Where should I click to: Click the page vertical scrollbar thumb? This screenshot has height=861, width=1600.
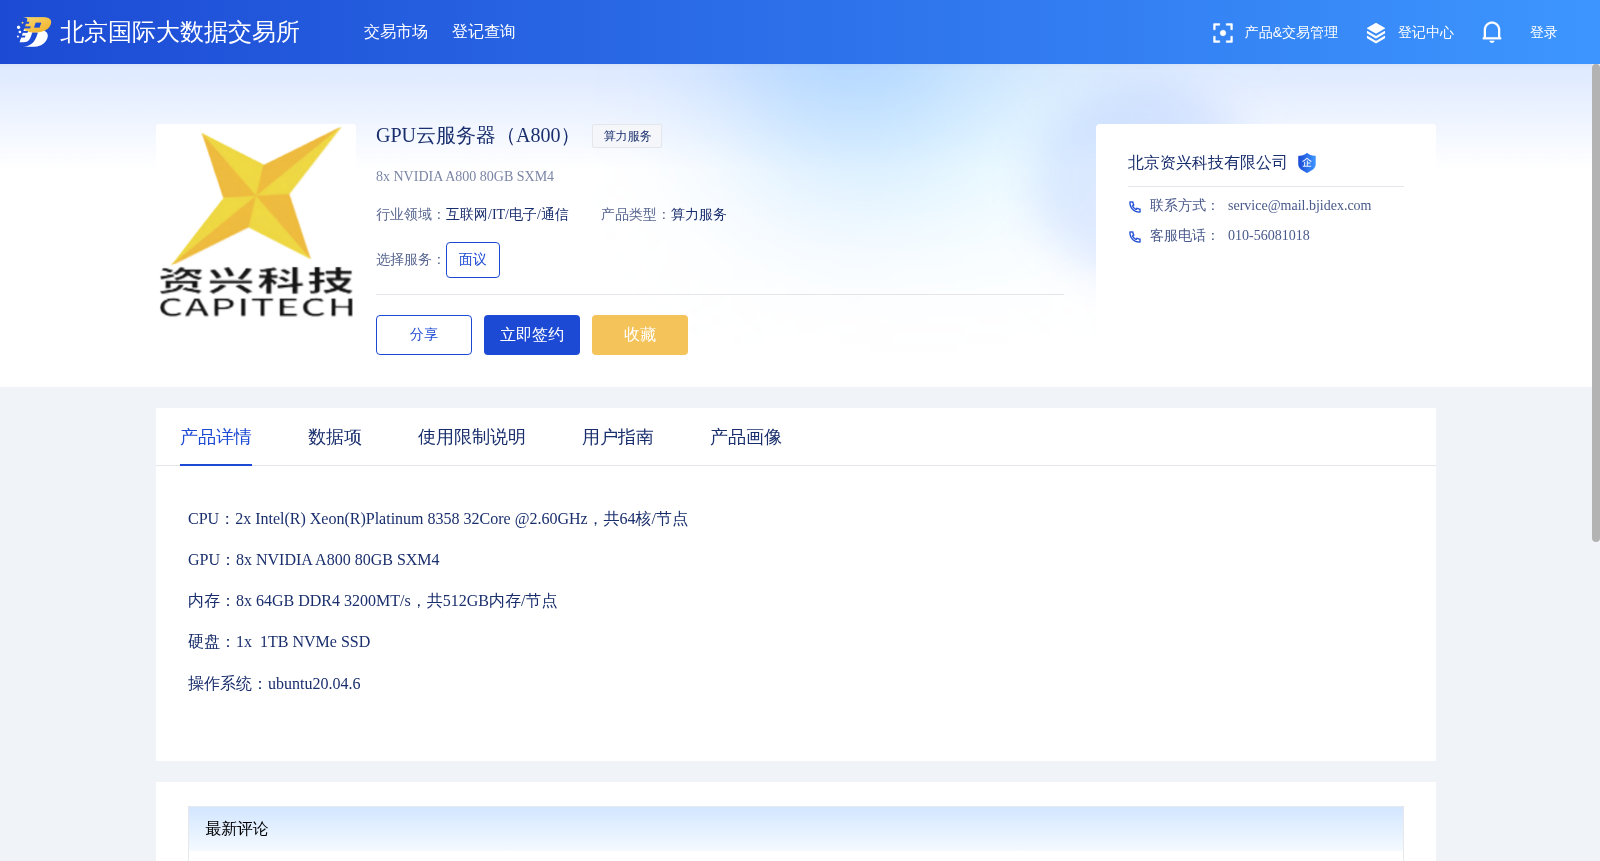click(x=1595, y=303)
